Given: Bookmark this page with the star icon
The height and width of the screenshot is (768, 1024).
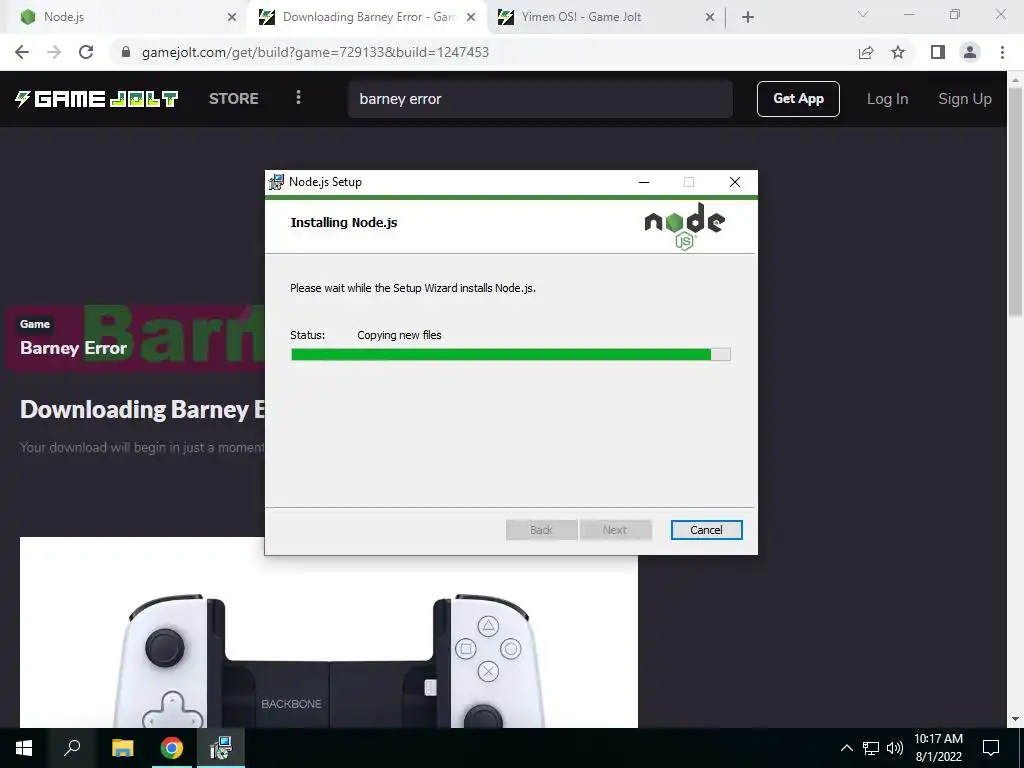Looking at the screenshot, I should [x=898, y=52].
